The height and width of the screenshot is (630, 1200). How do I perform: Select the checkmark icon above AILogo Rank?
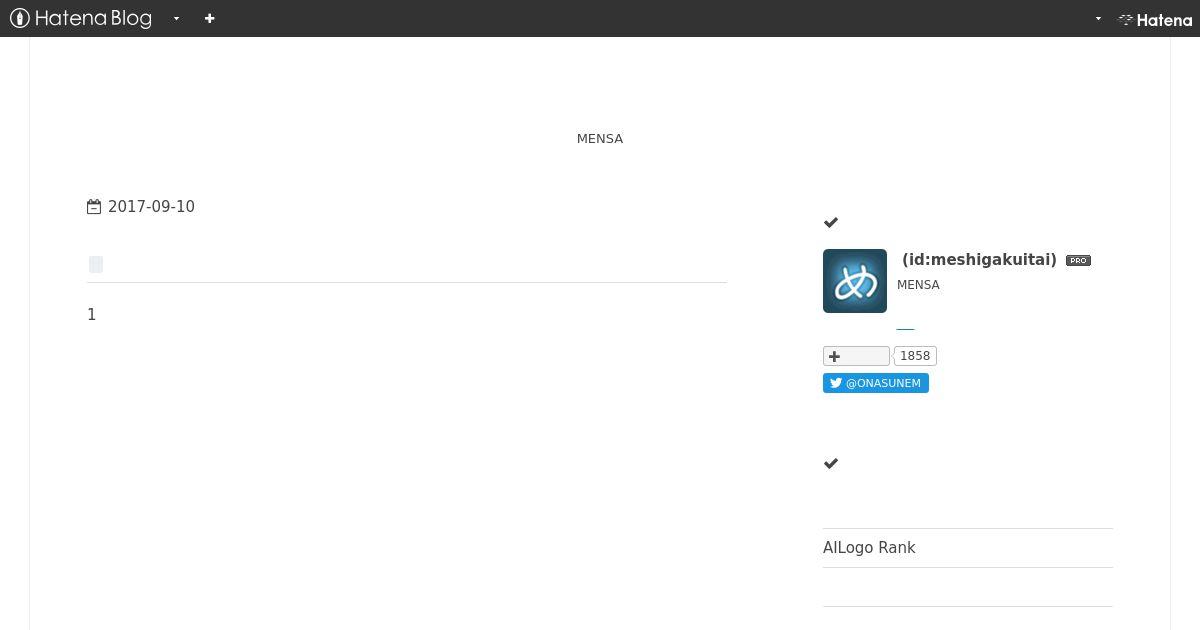(831, 463)
